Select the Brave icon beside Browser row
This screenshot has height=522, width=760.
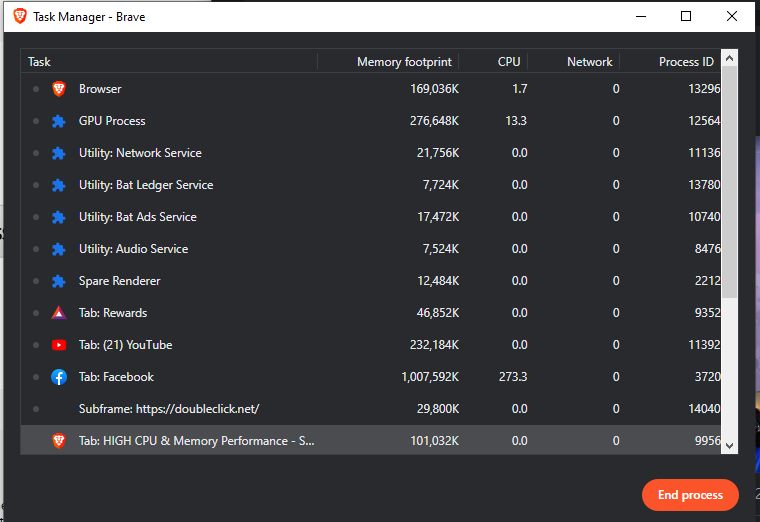(59, 89)
